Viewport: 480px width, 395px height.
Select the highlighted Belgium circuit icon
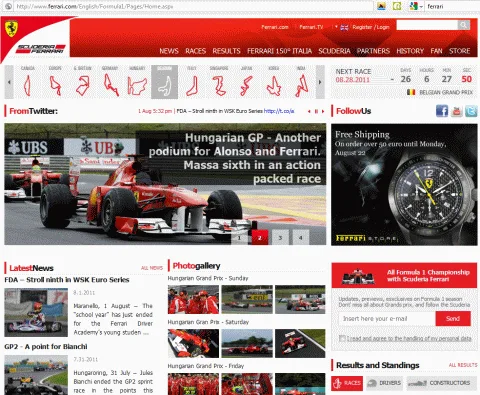(164, 82)
